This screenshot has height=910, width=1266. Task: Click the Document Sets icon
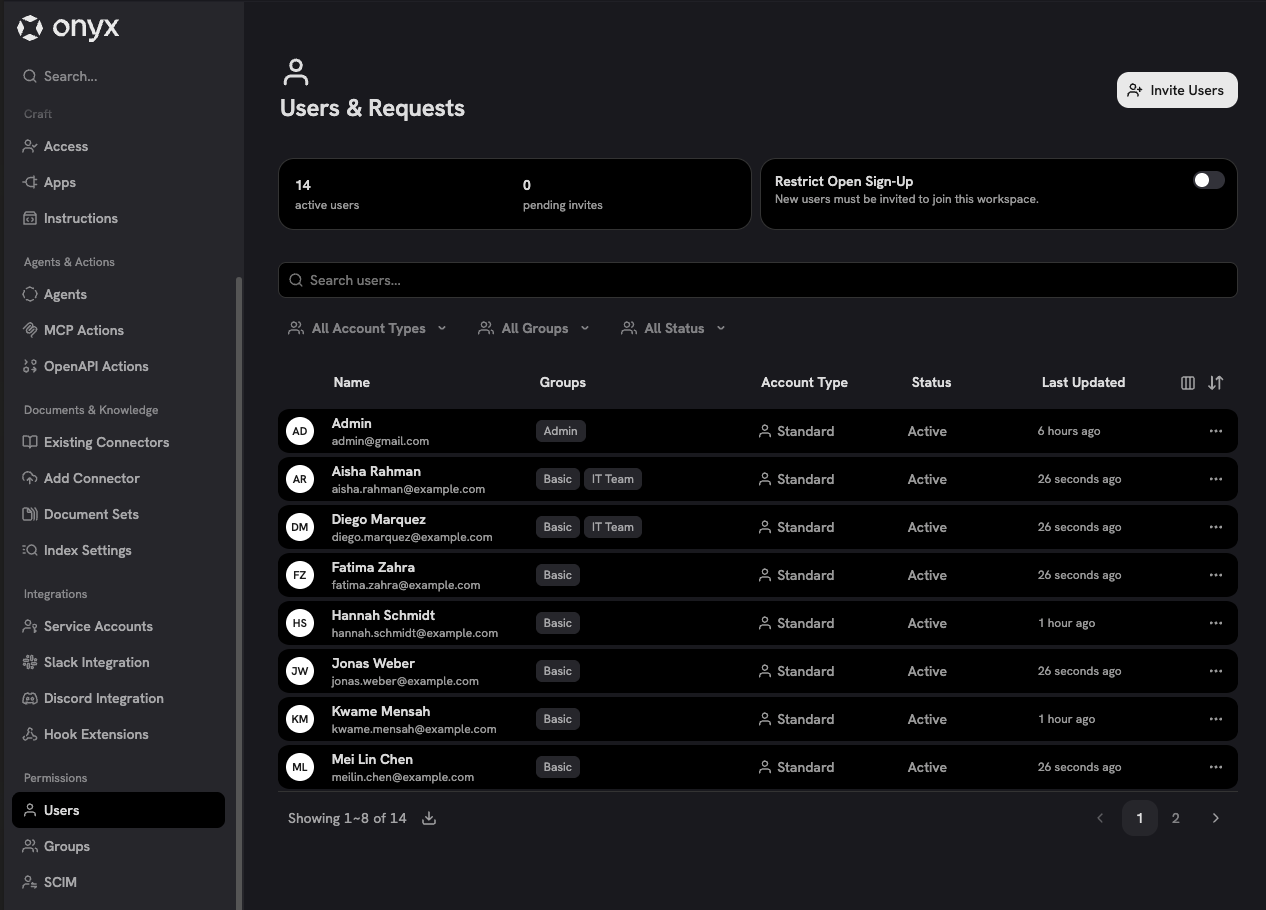point(30,514)
